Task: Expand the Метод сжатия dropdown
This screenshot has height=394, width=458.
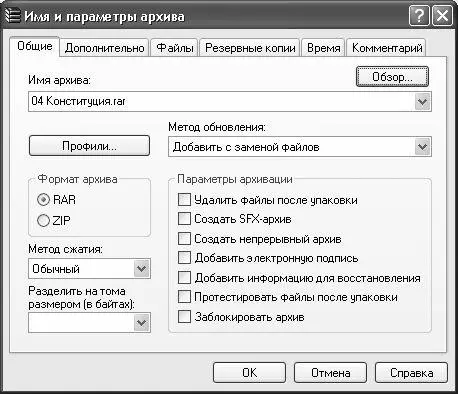Action: coord(142,268)
